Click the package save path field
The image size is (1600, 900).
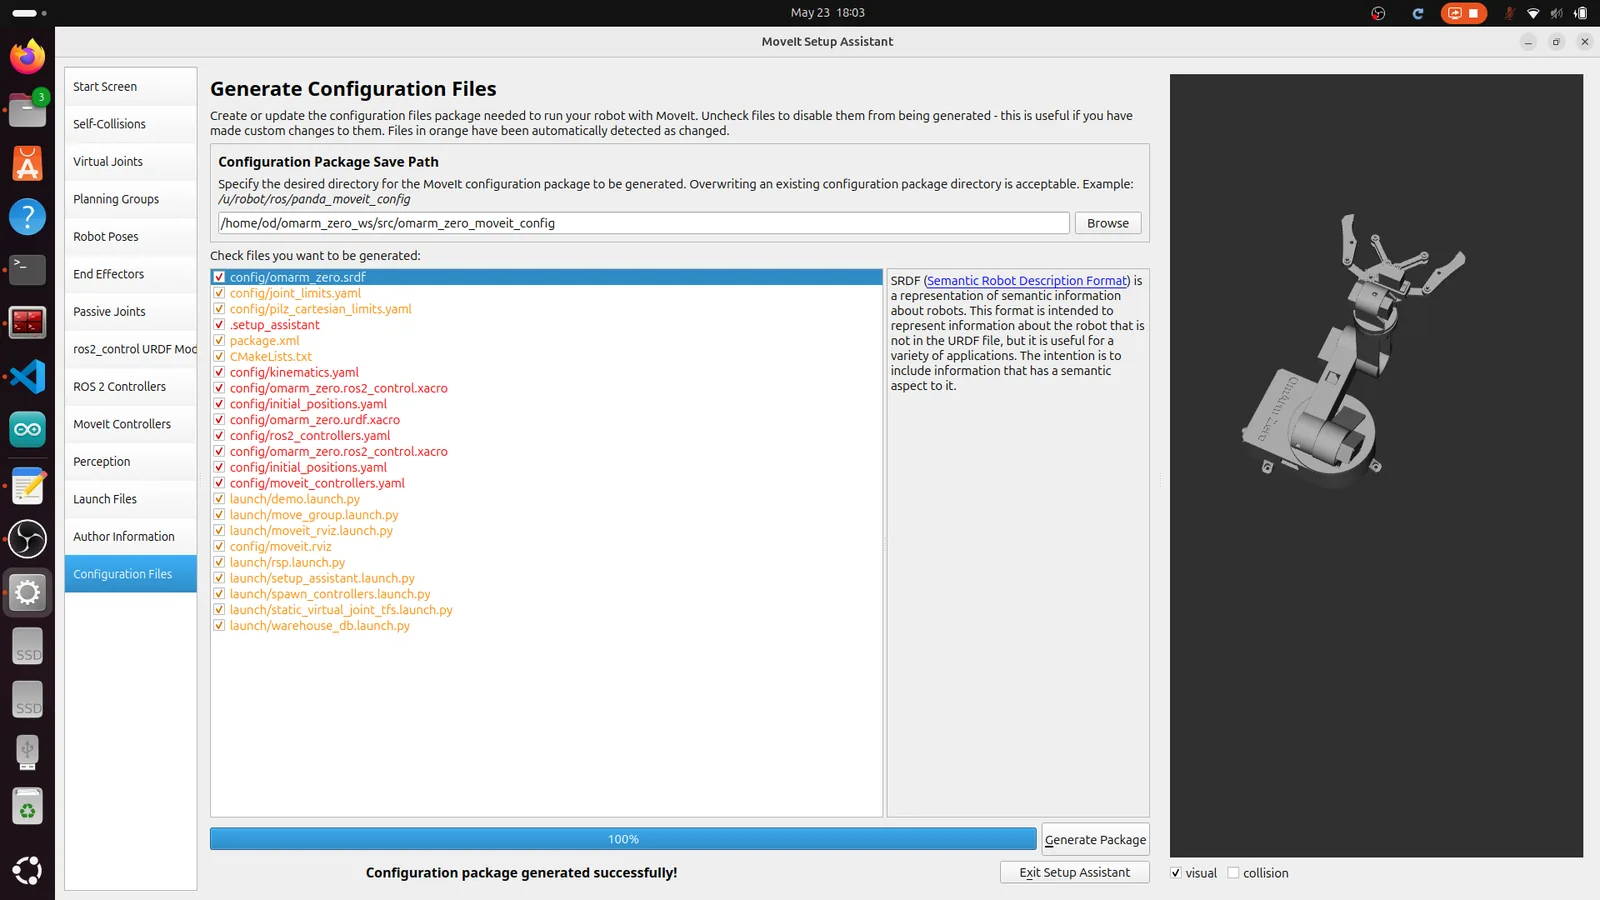click(644, 223)
